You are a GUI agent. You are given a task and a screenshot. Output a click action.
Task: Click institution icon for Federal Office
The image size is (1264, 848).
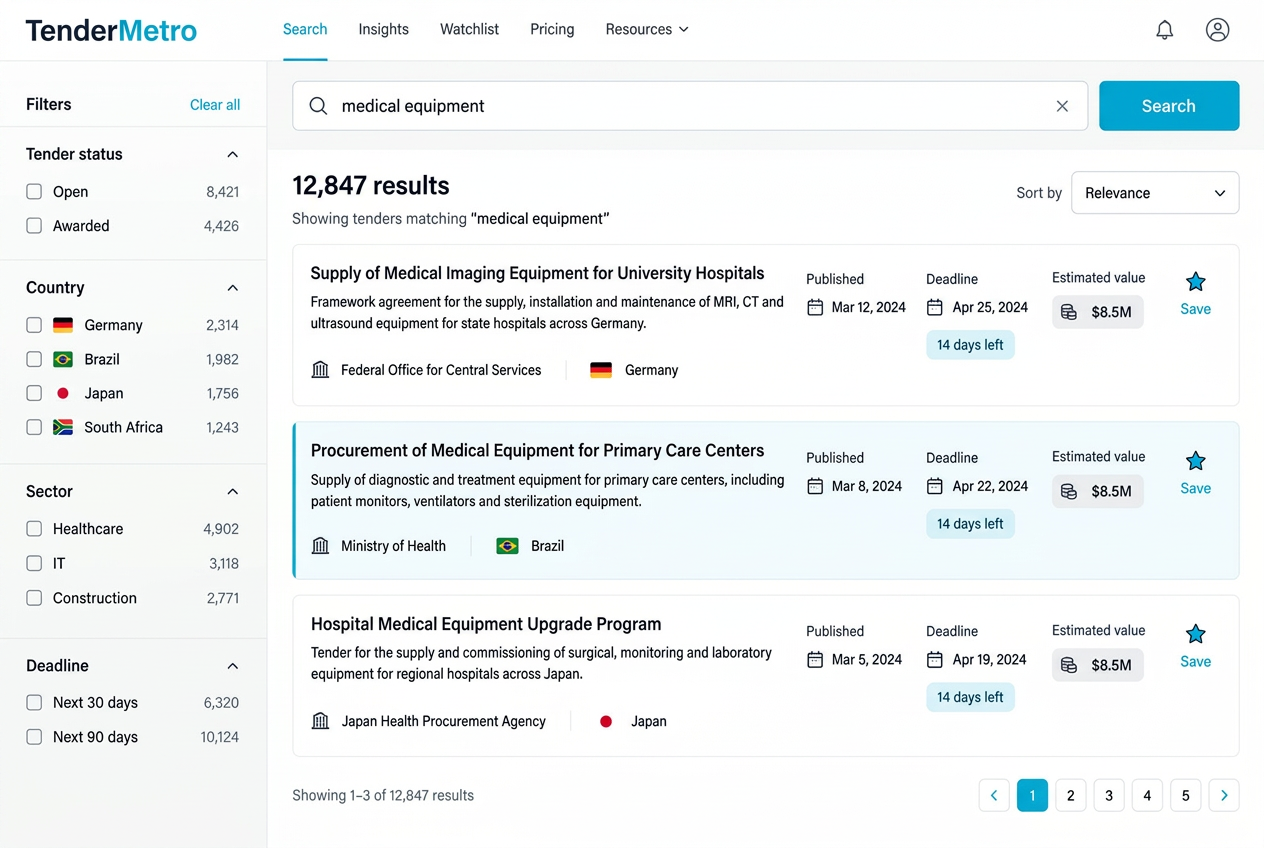(x=320, y=370)
